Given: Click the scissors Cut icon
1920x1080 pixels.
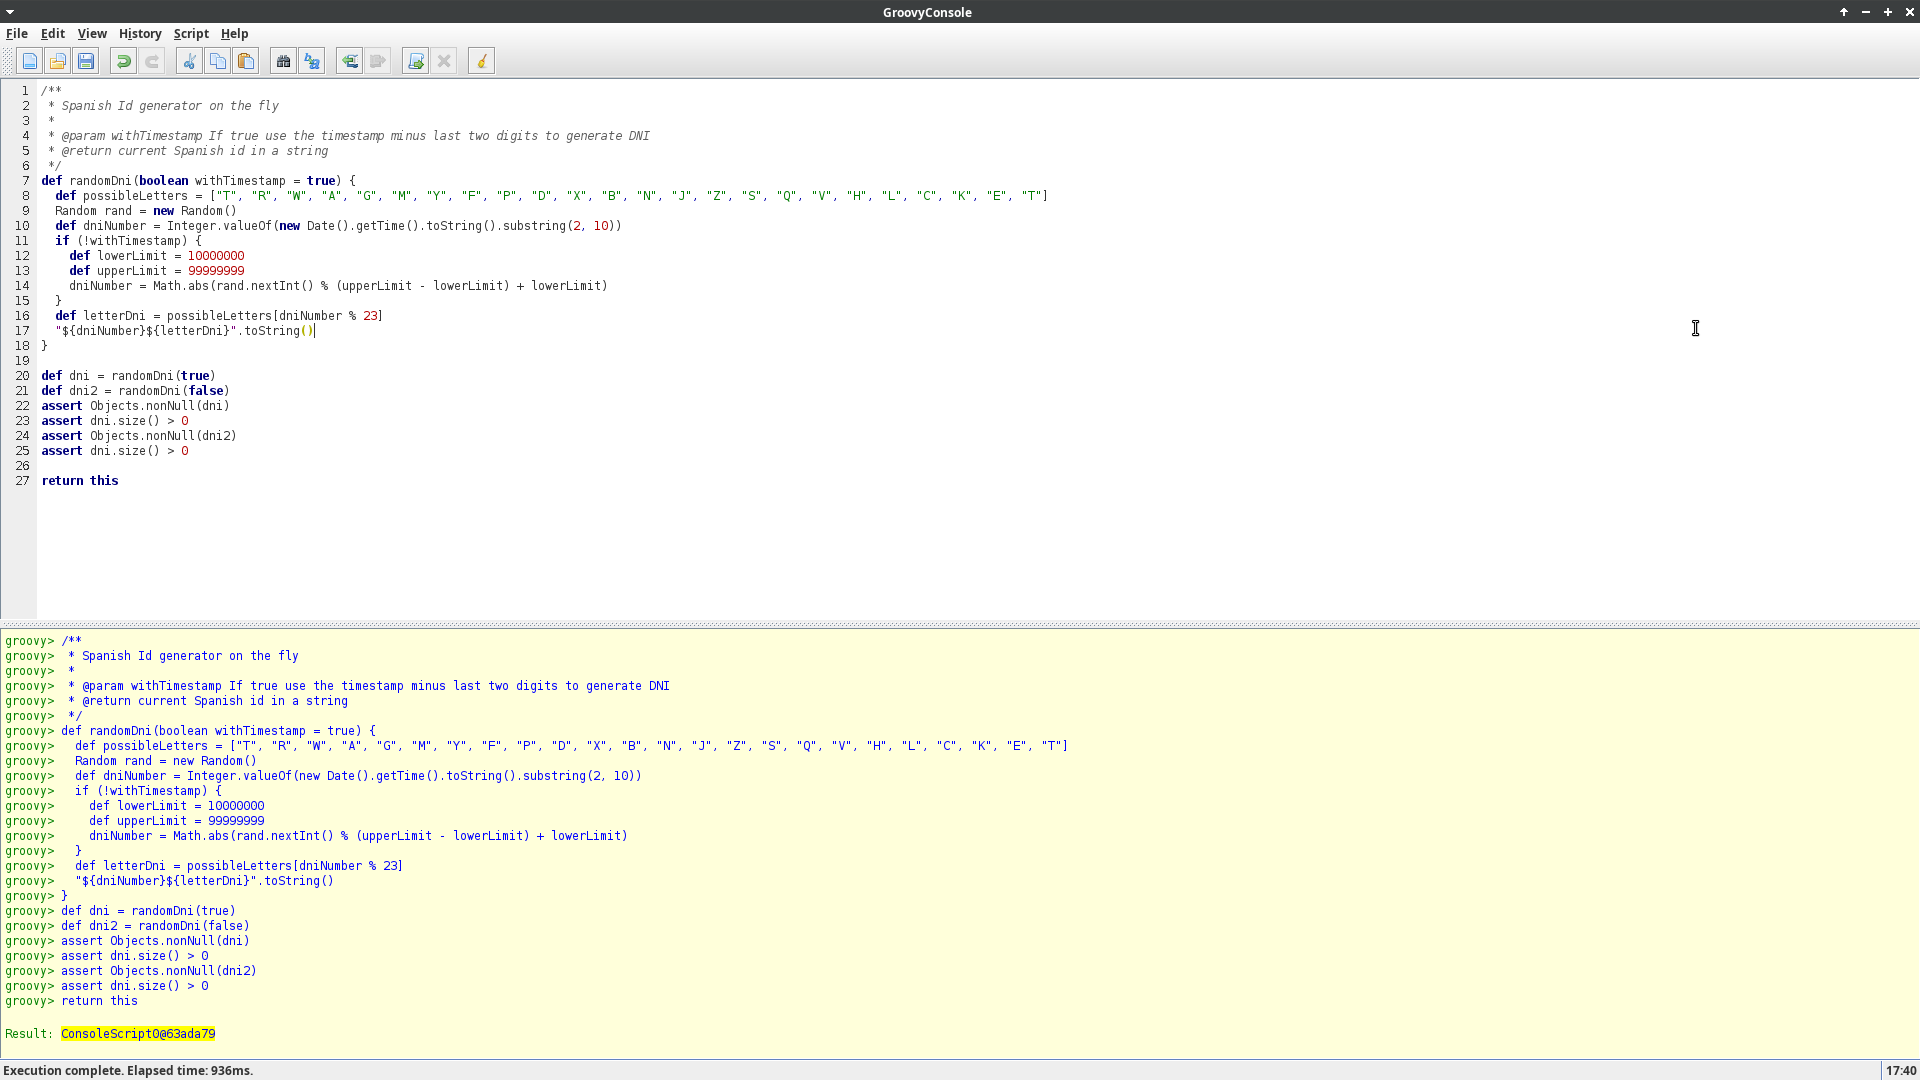Looking at the screenshot, I should click(189, 62).
